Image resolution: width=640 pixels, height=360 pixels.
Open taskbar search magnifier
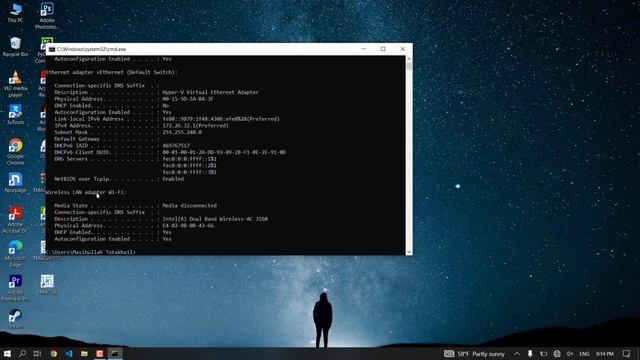click(22, 353)
